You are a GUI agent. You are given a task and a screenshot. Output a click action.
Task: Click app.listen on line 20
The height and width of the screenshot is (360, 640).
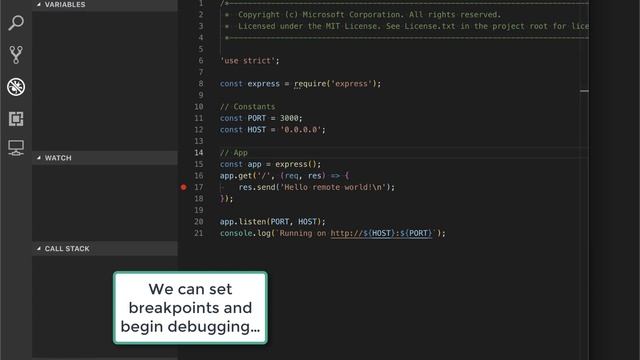[242, 222]
